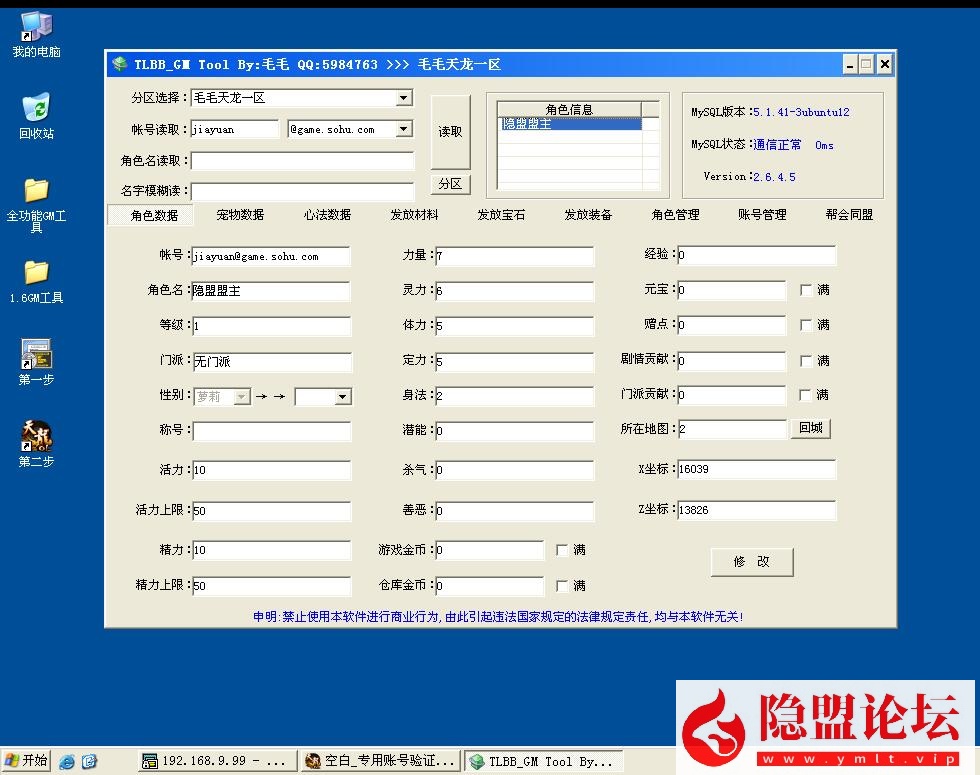Click the 身法 input field

pyautogui.click(x=514, y=396)
